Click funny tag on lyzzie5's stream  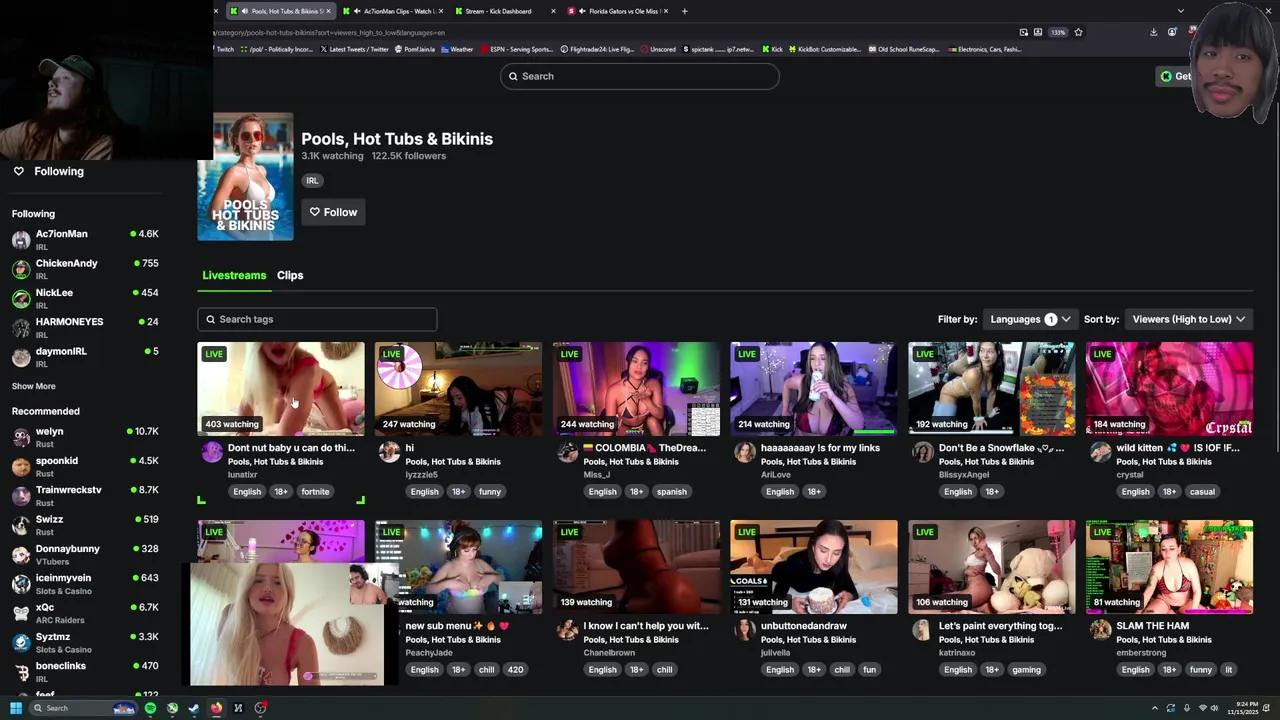pyautogui.click(x=490, y=491)
